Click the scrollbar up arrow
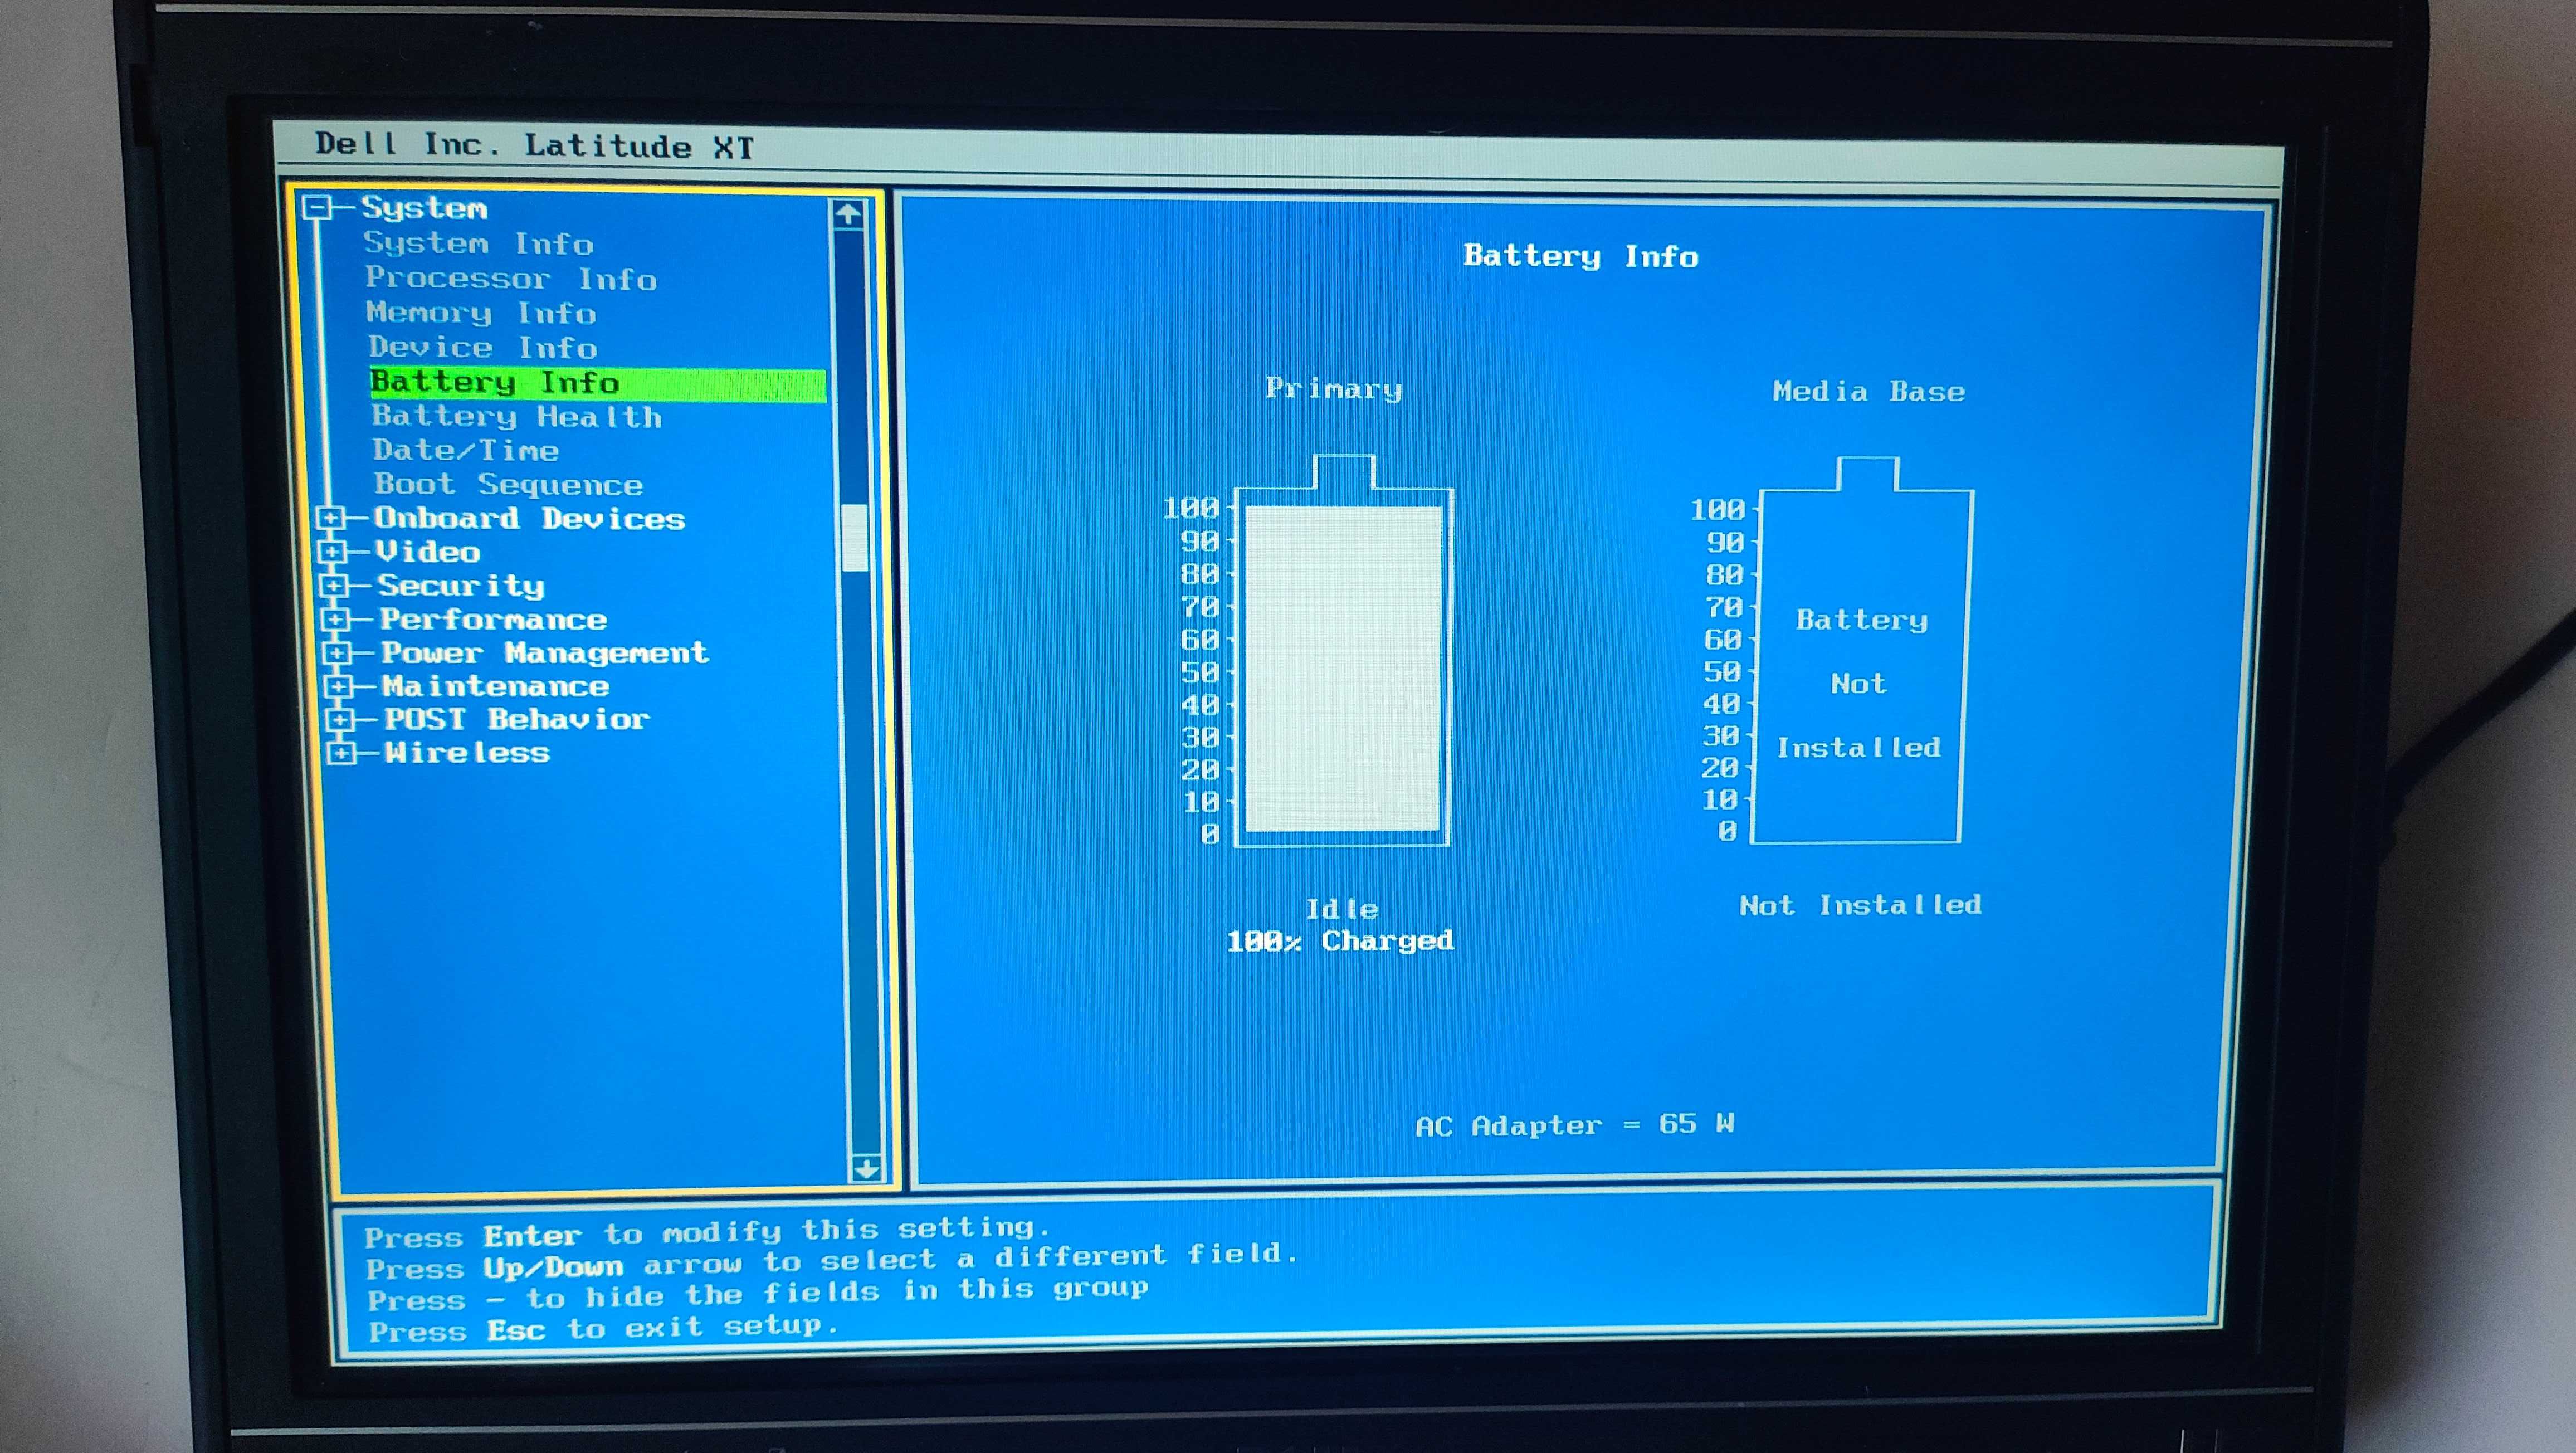 coord(848,213)
